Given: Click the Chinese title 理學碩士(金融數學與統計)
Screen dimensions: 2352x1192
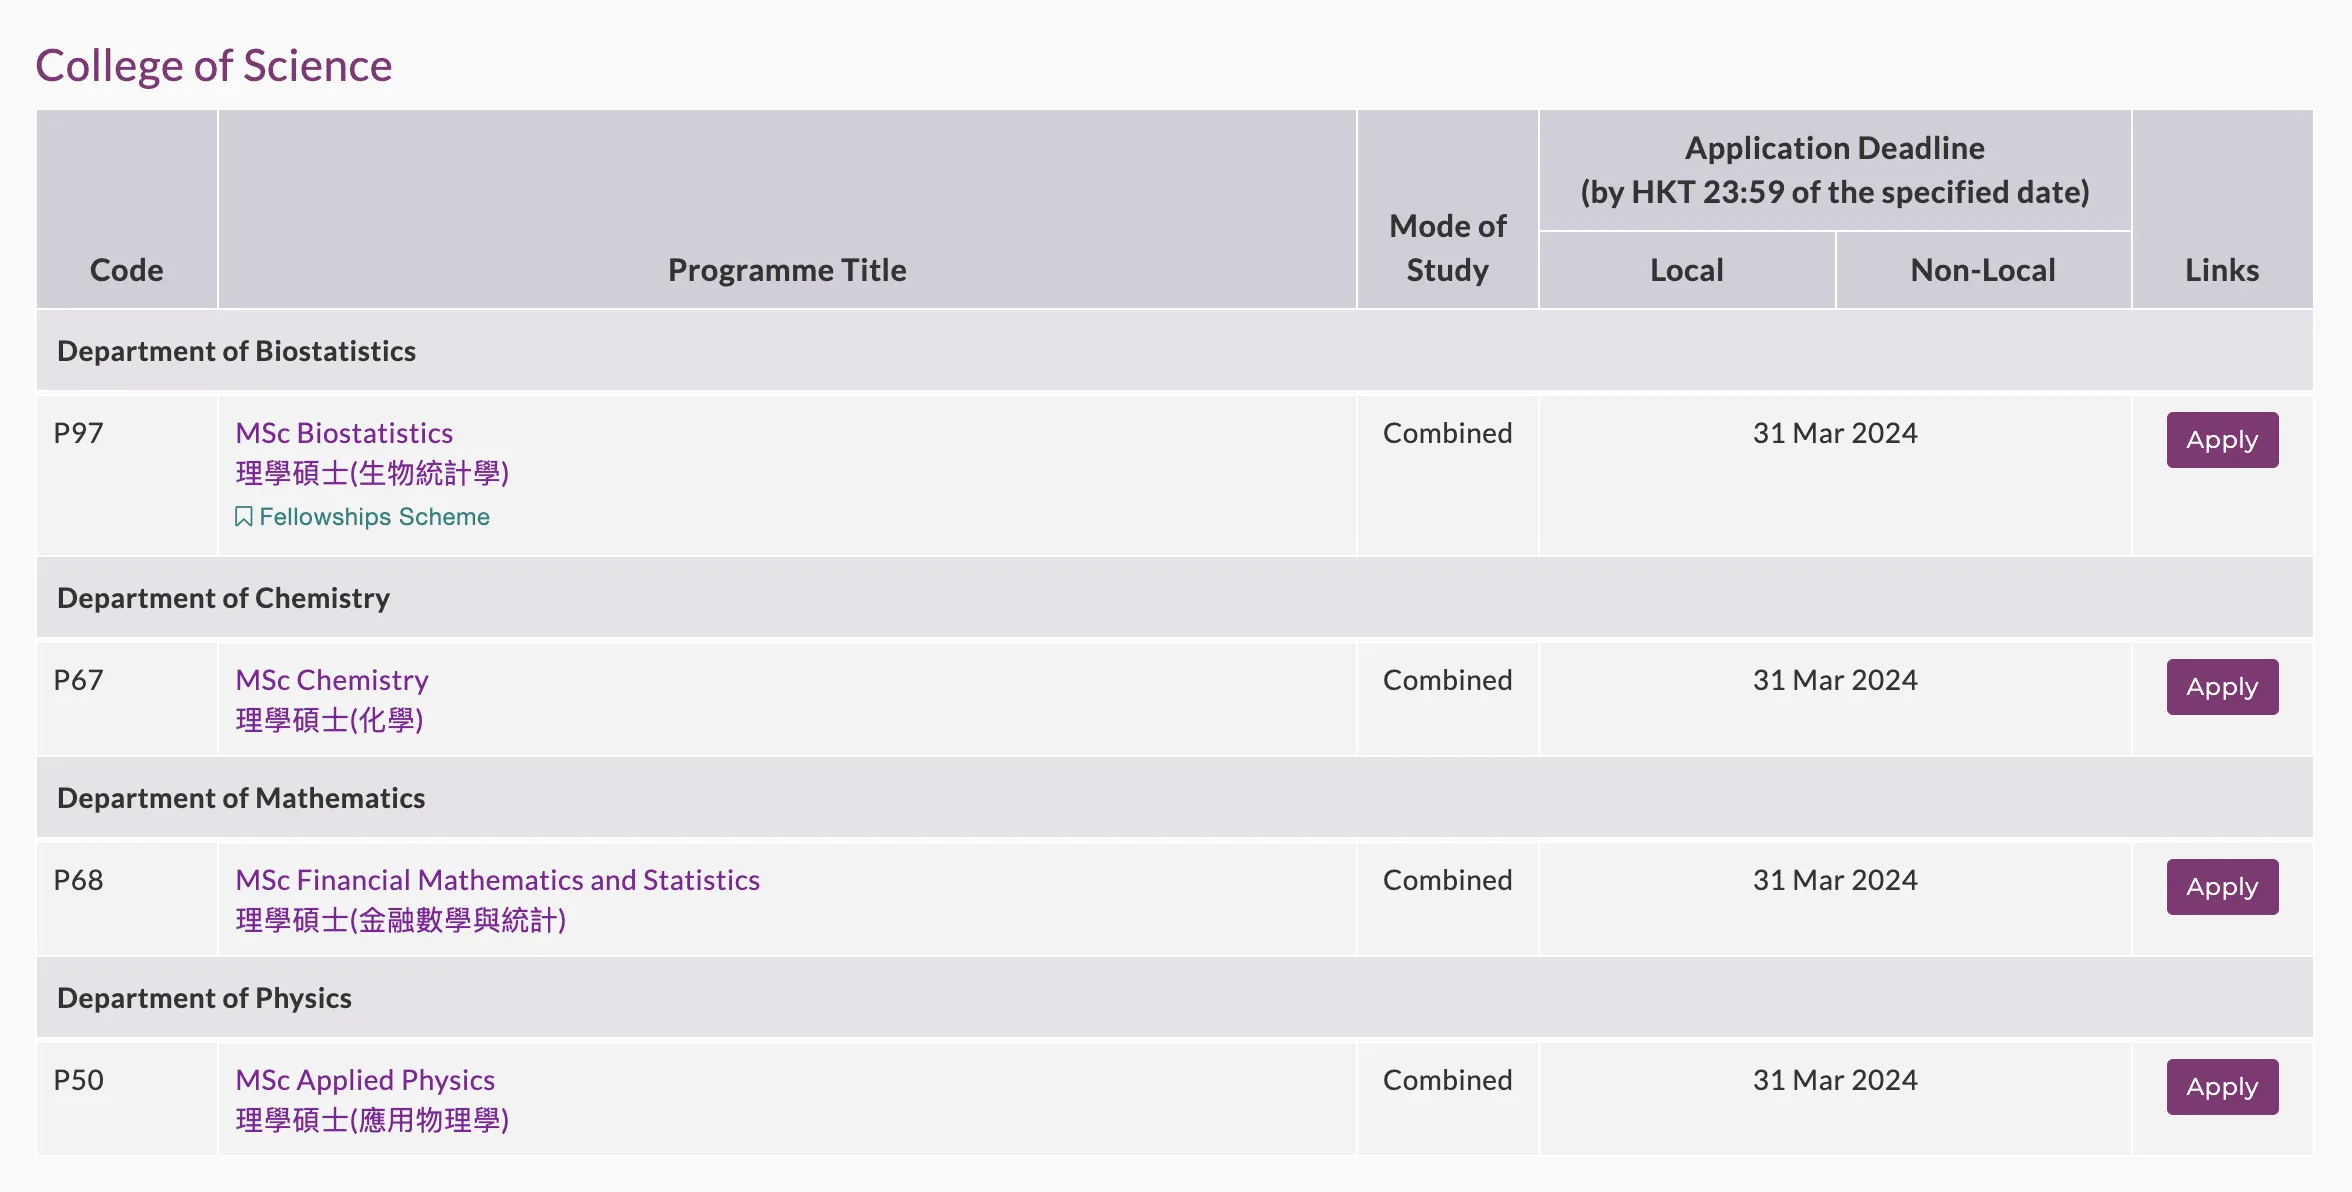Looking at the screenshot, I should [400, 920].
